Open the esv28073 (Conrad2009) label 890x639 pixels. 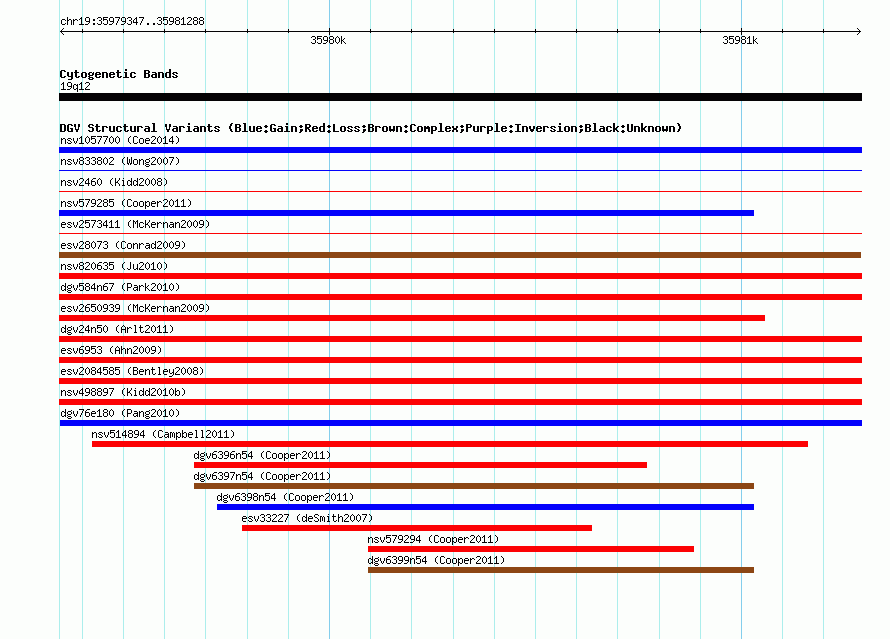coord(123,245)
